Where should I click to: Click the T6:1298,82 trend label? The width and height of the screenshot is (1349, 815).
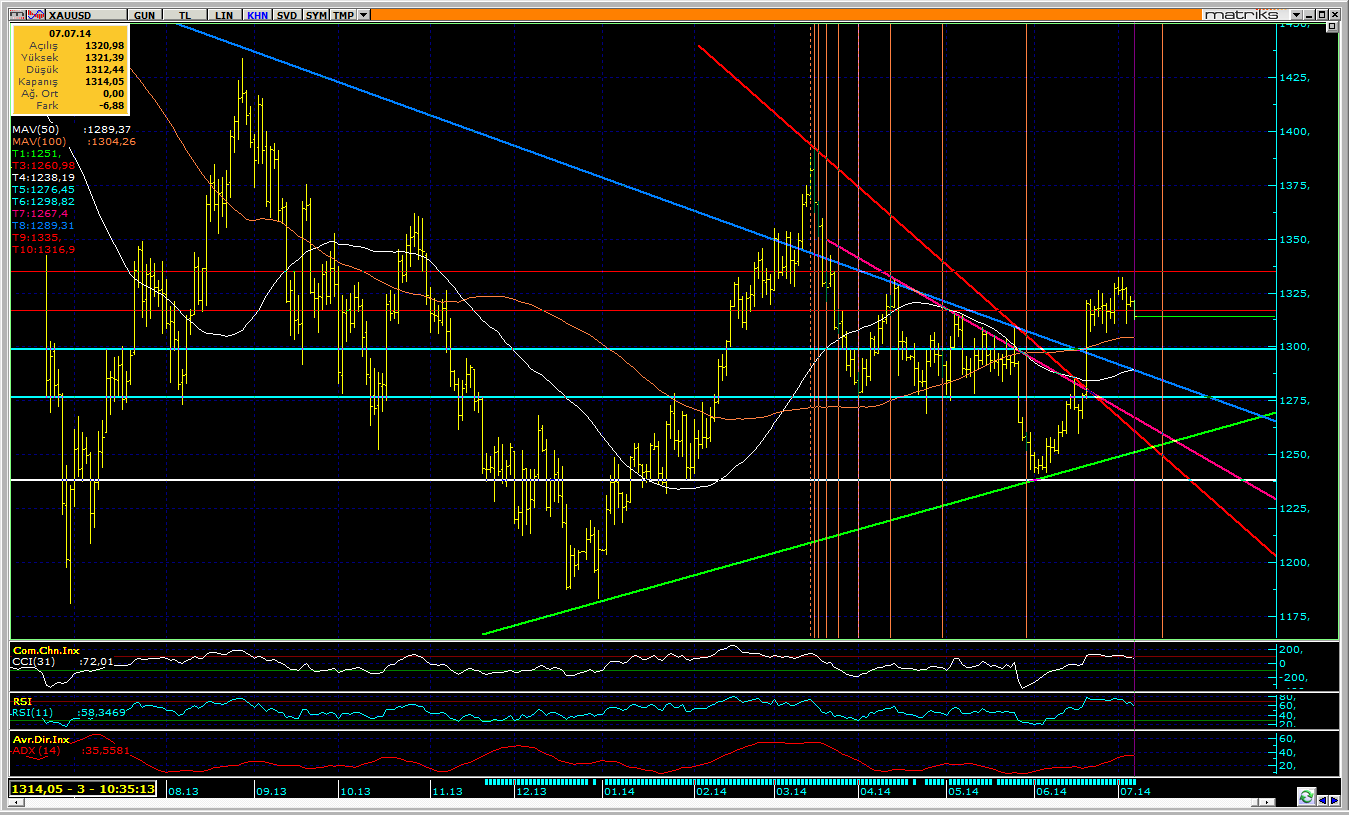43,201
